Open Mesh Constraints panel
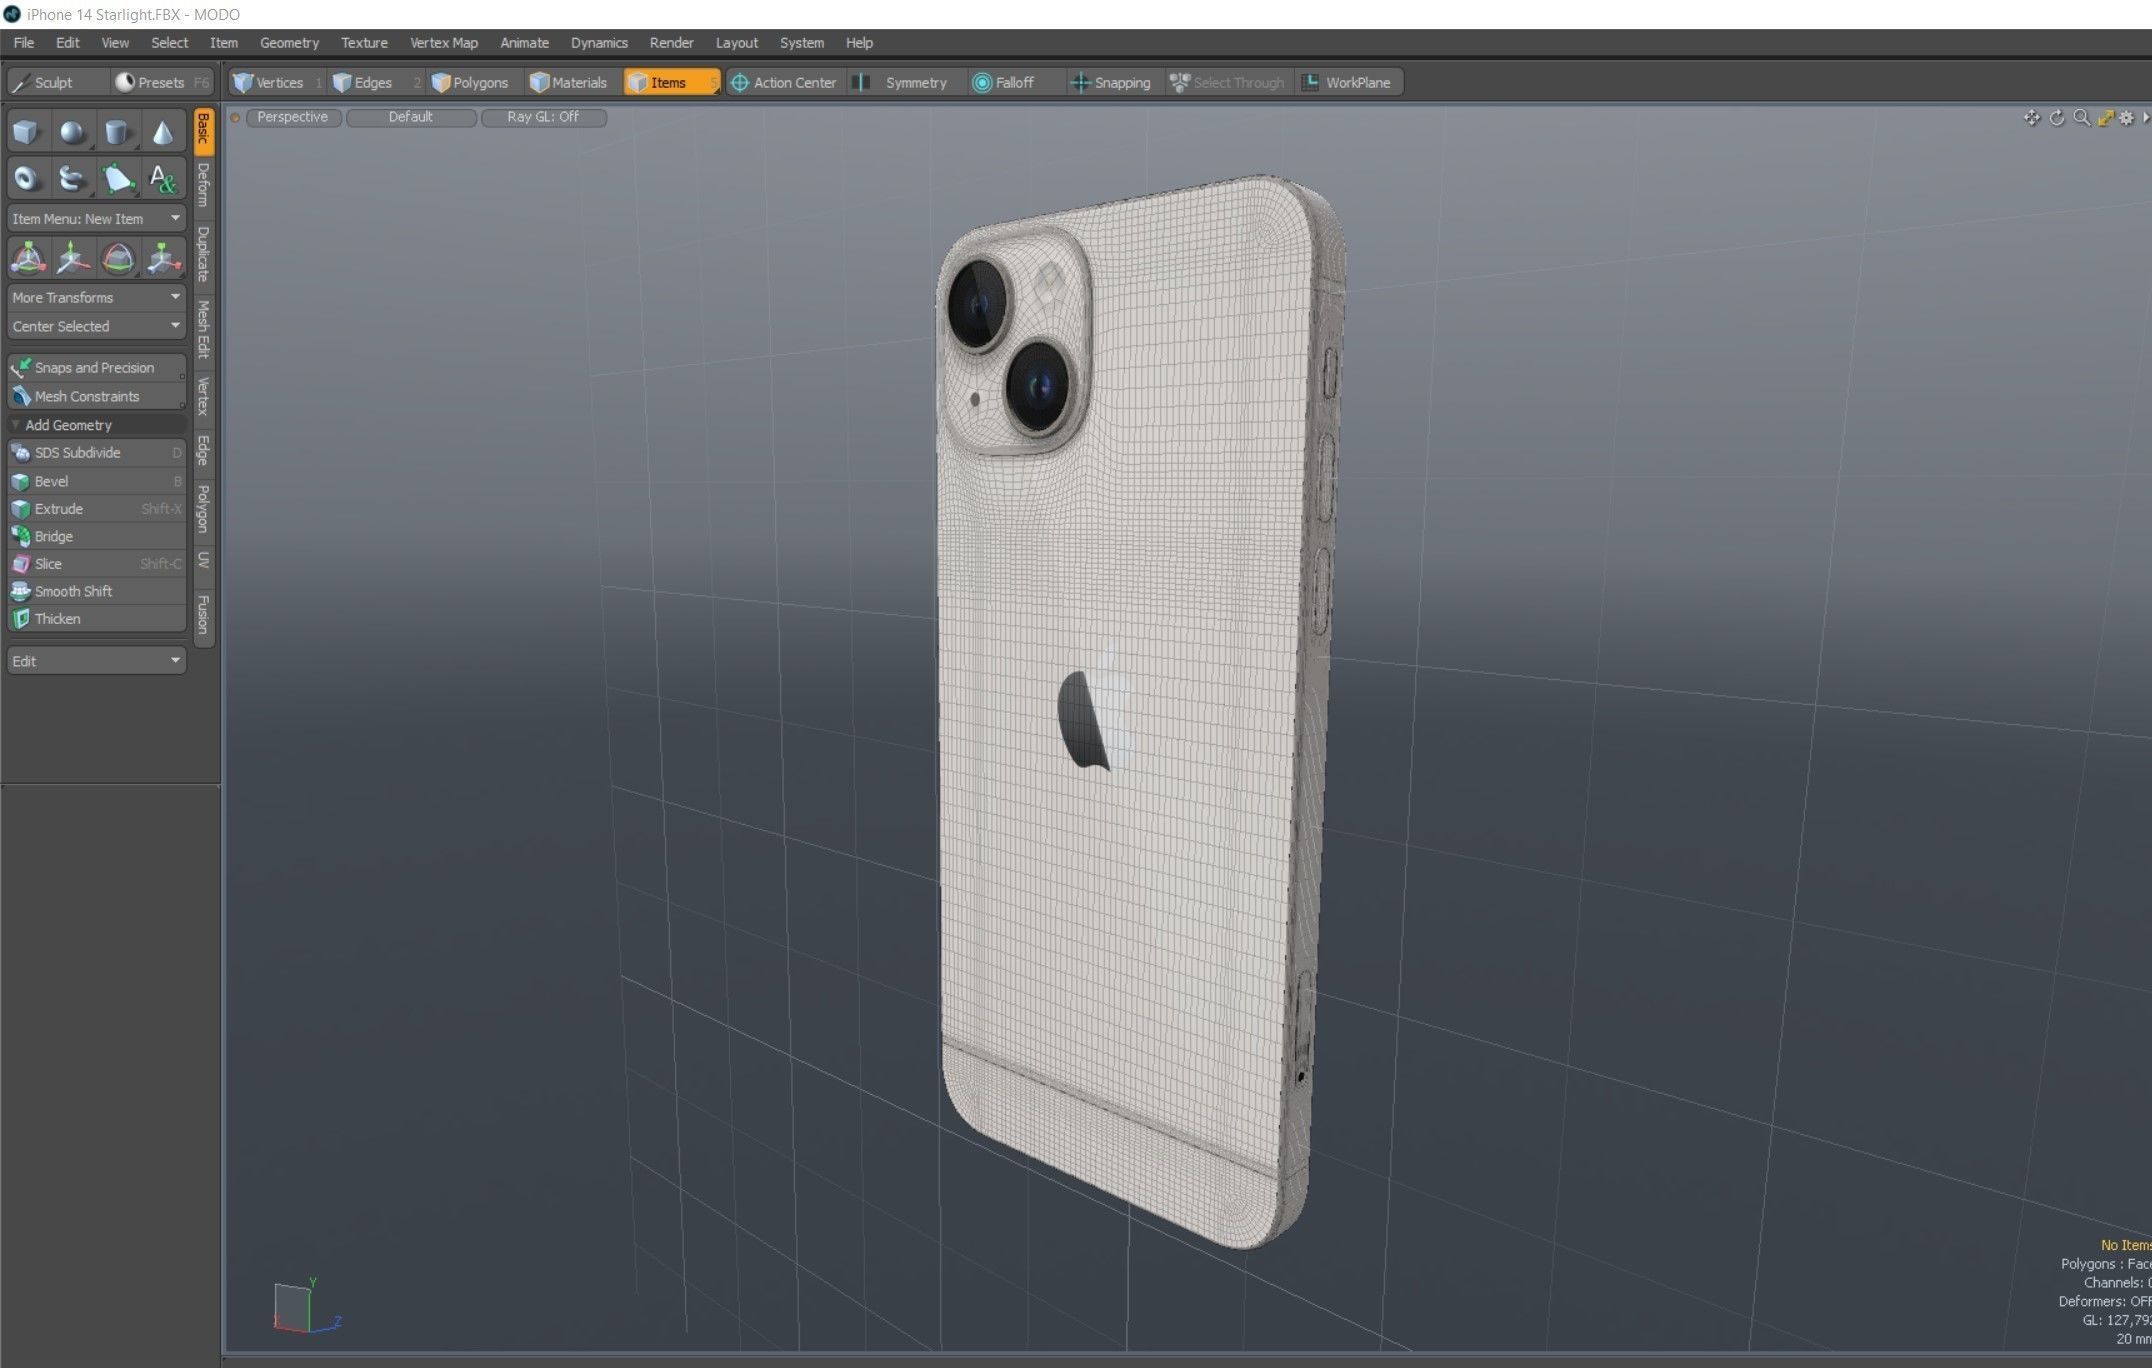 click(x=97, y=397)
